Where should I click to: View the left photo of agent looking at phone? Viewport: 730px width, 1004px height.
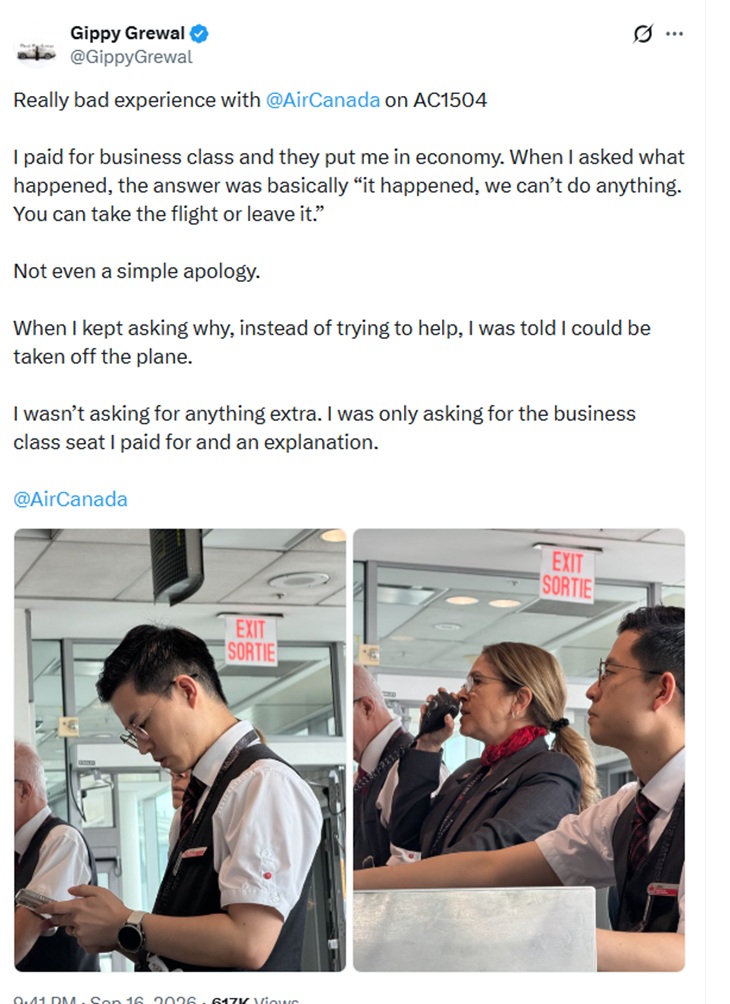point(180,750)
